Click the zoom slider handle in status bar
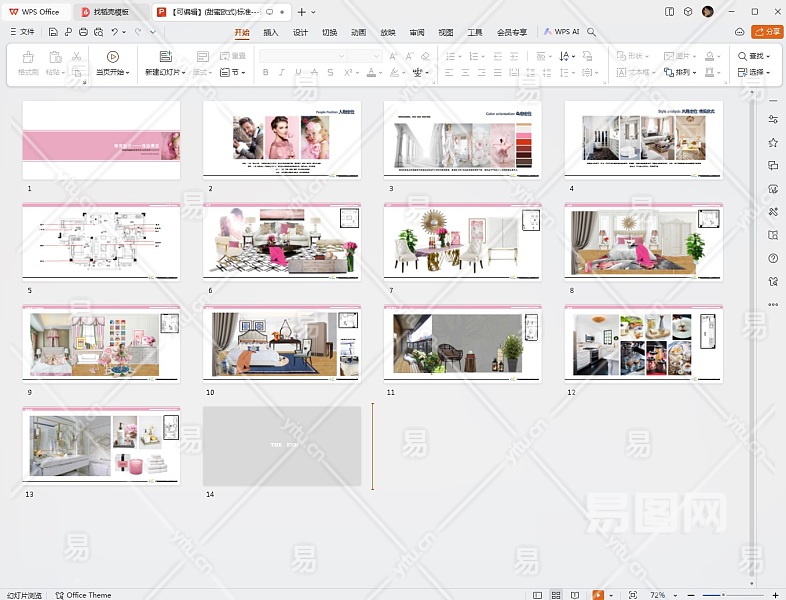Screen dimensions: 786x600 722,595
